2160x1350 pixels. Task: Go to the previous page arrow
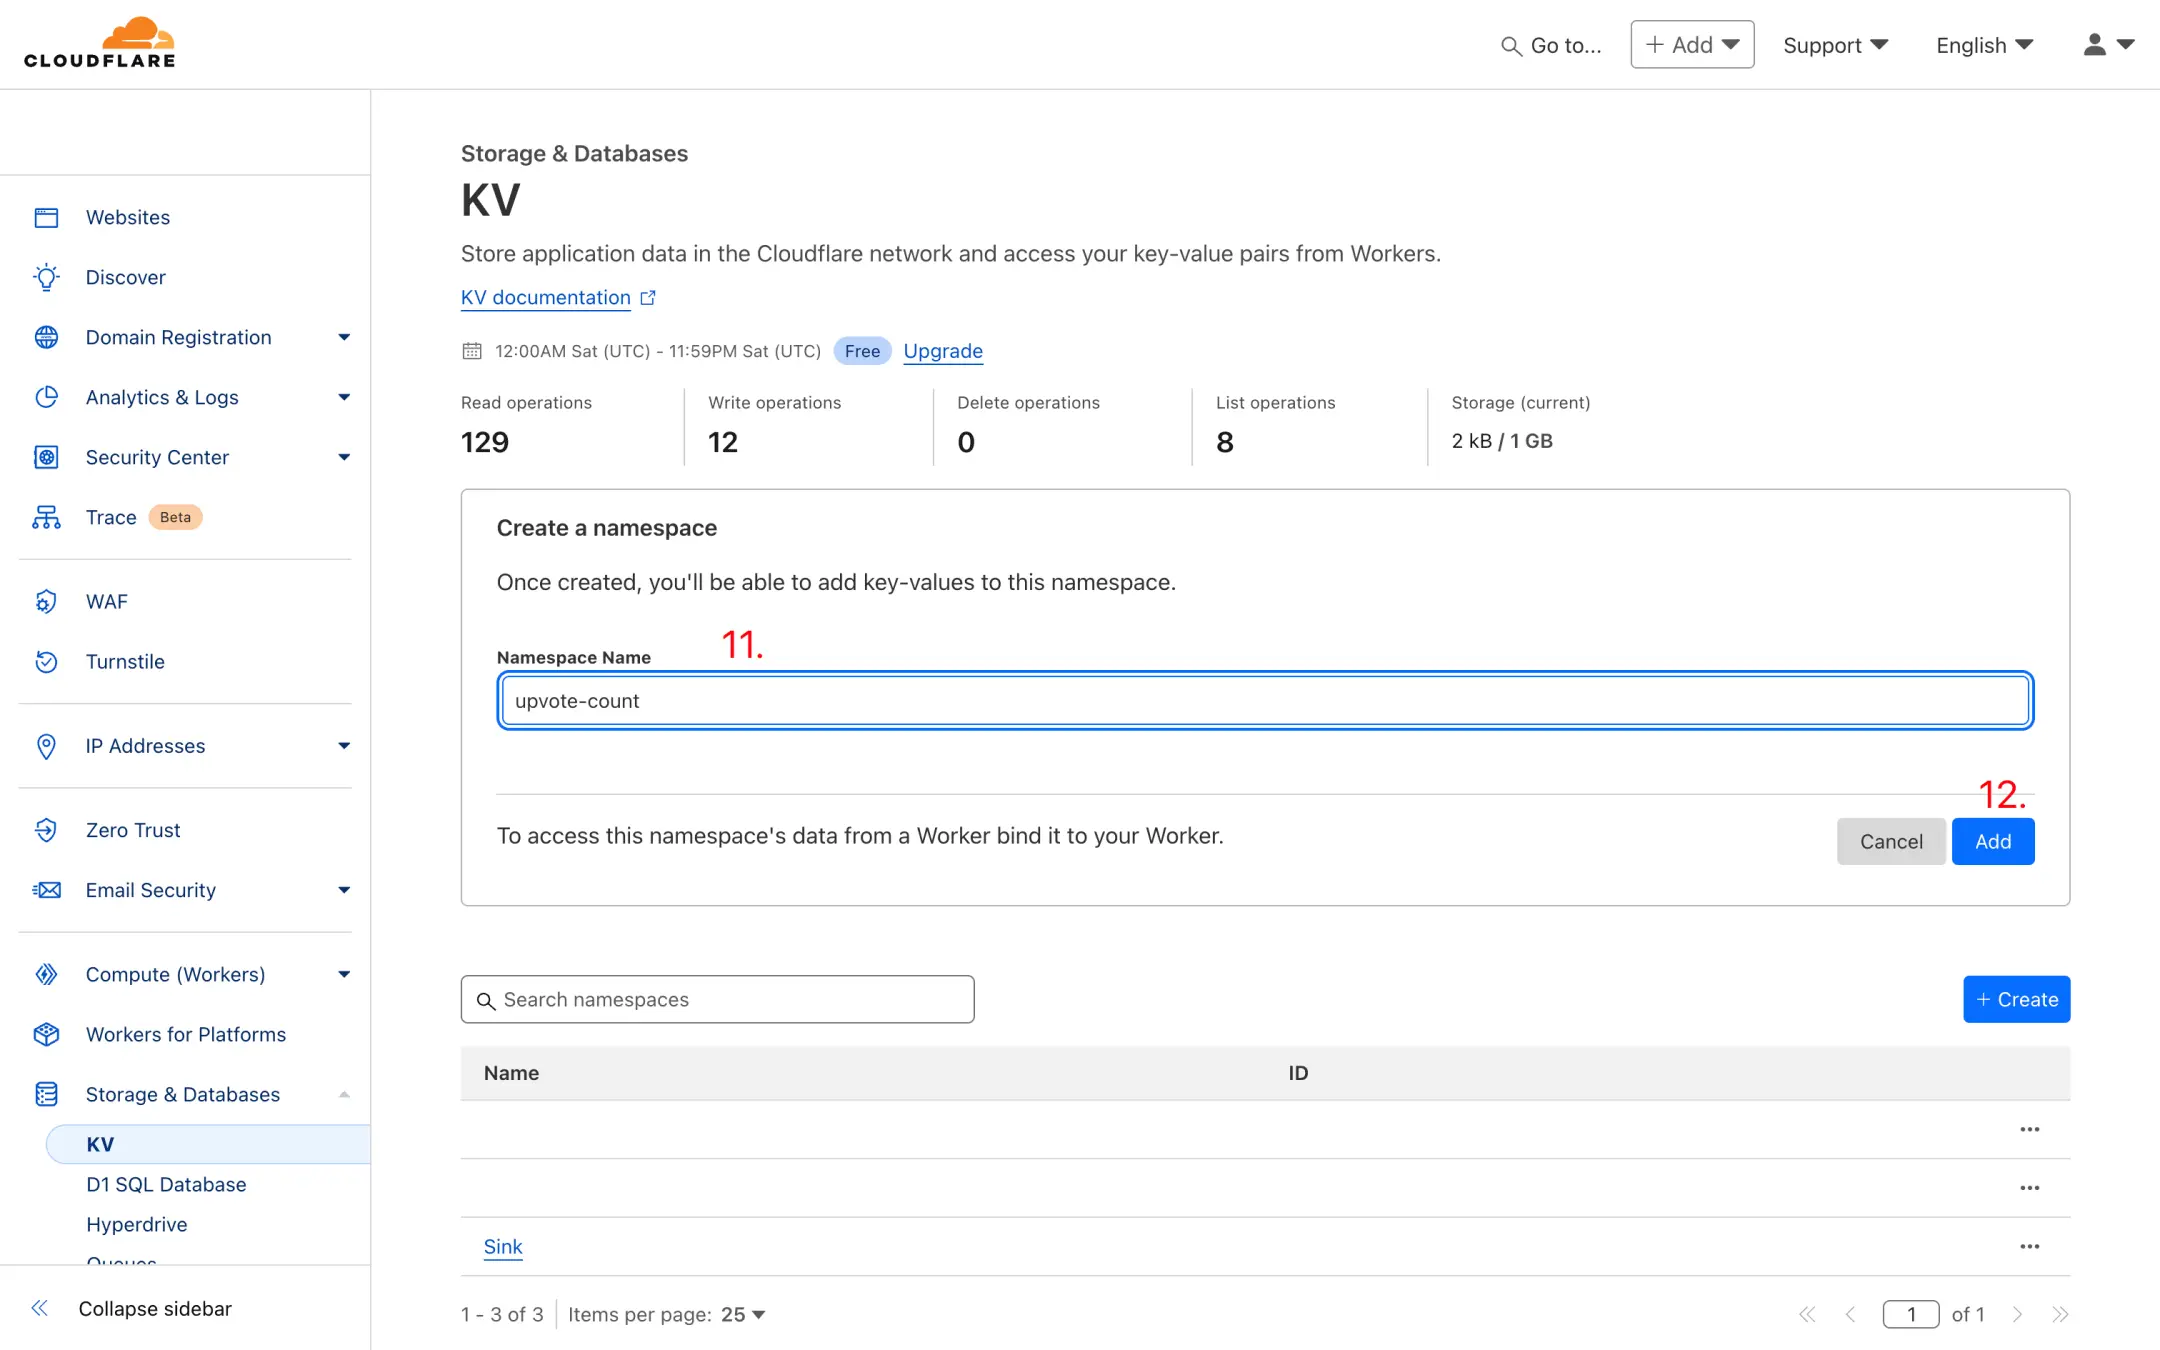point(1850,1314)
